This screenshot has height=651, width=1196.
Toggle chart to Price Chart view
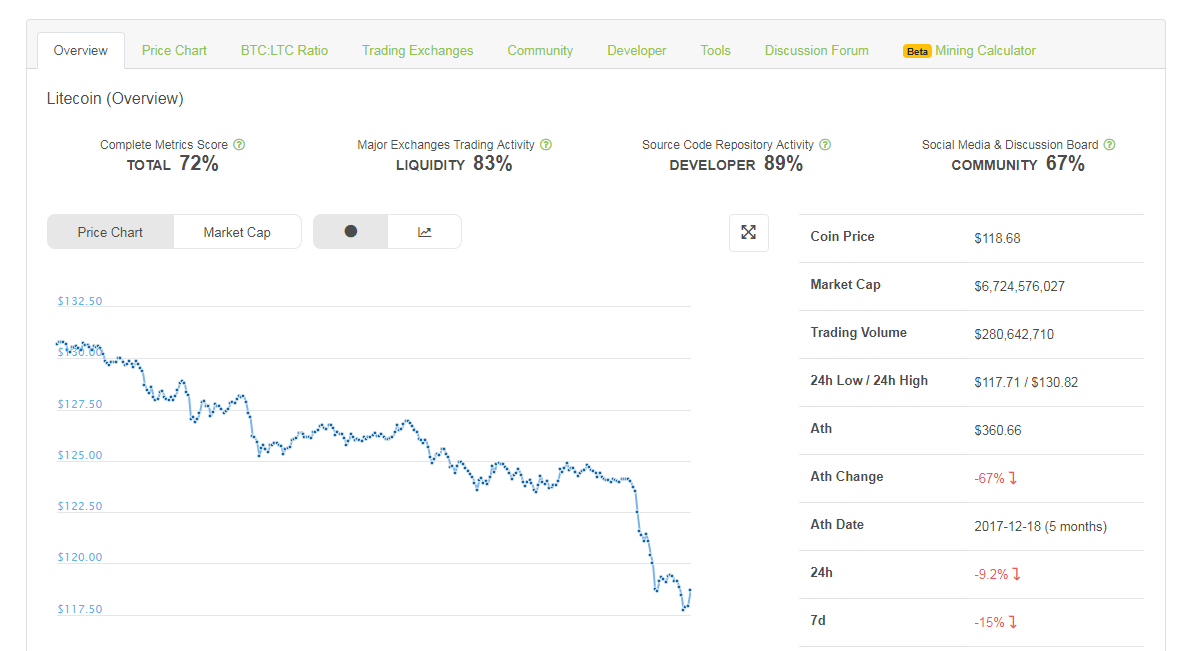click(110, 232)
